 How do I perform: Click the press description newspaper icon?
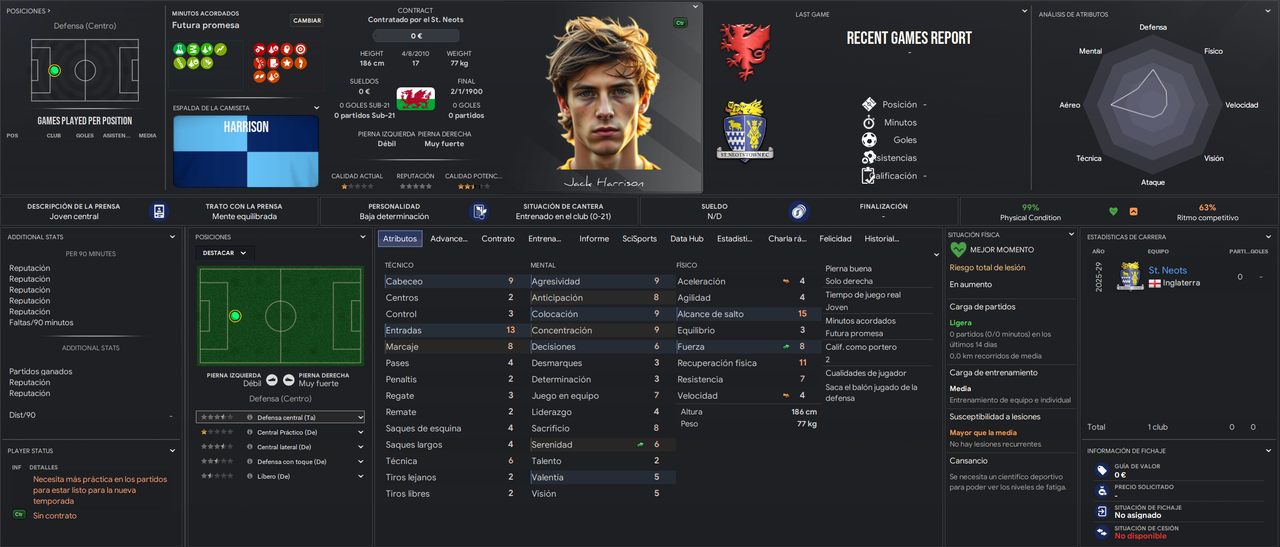coord(159,211)
